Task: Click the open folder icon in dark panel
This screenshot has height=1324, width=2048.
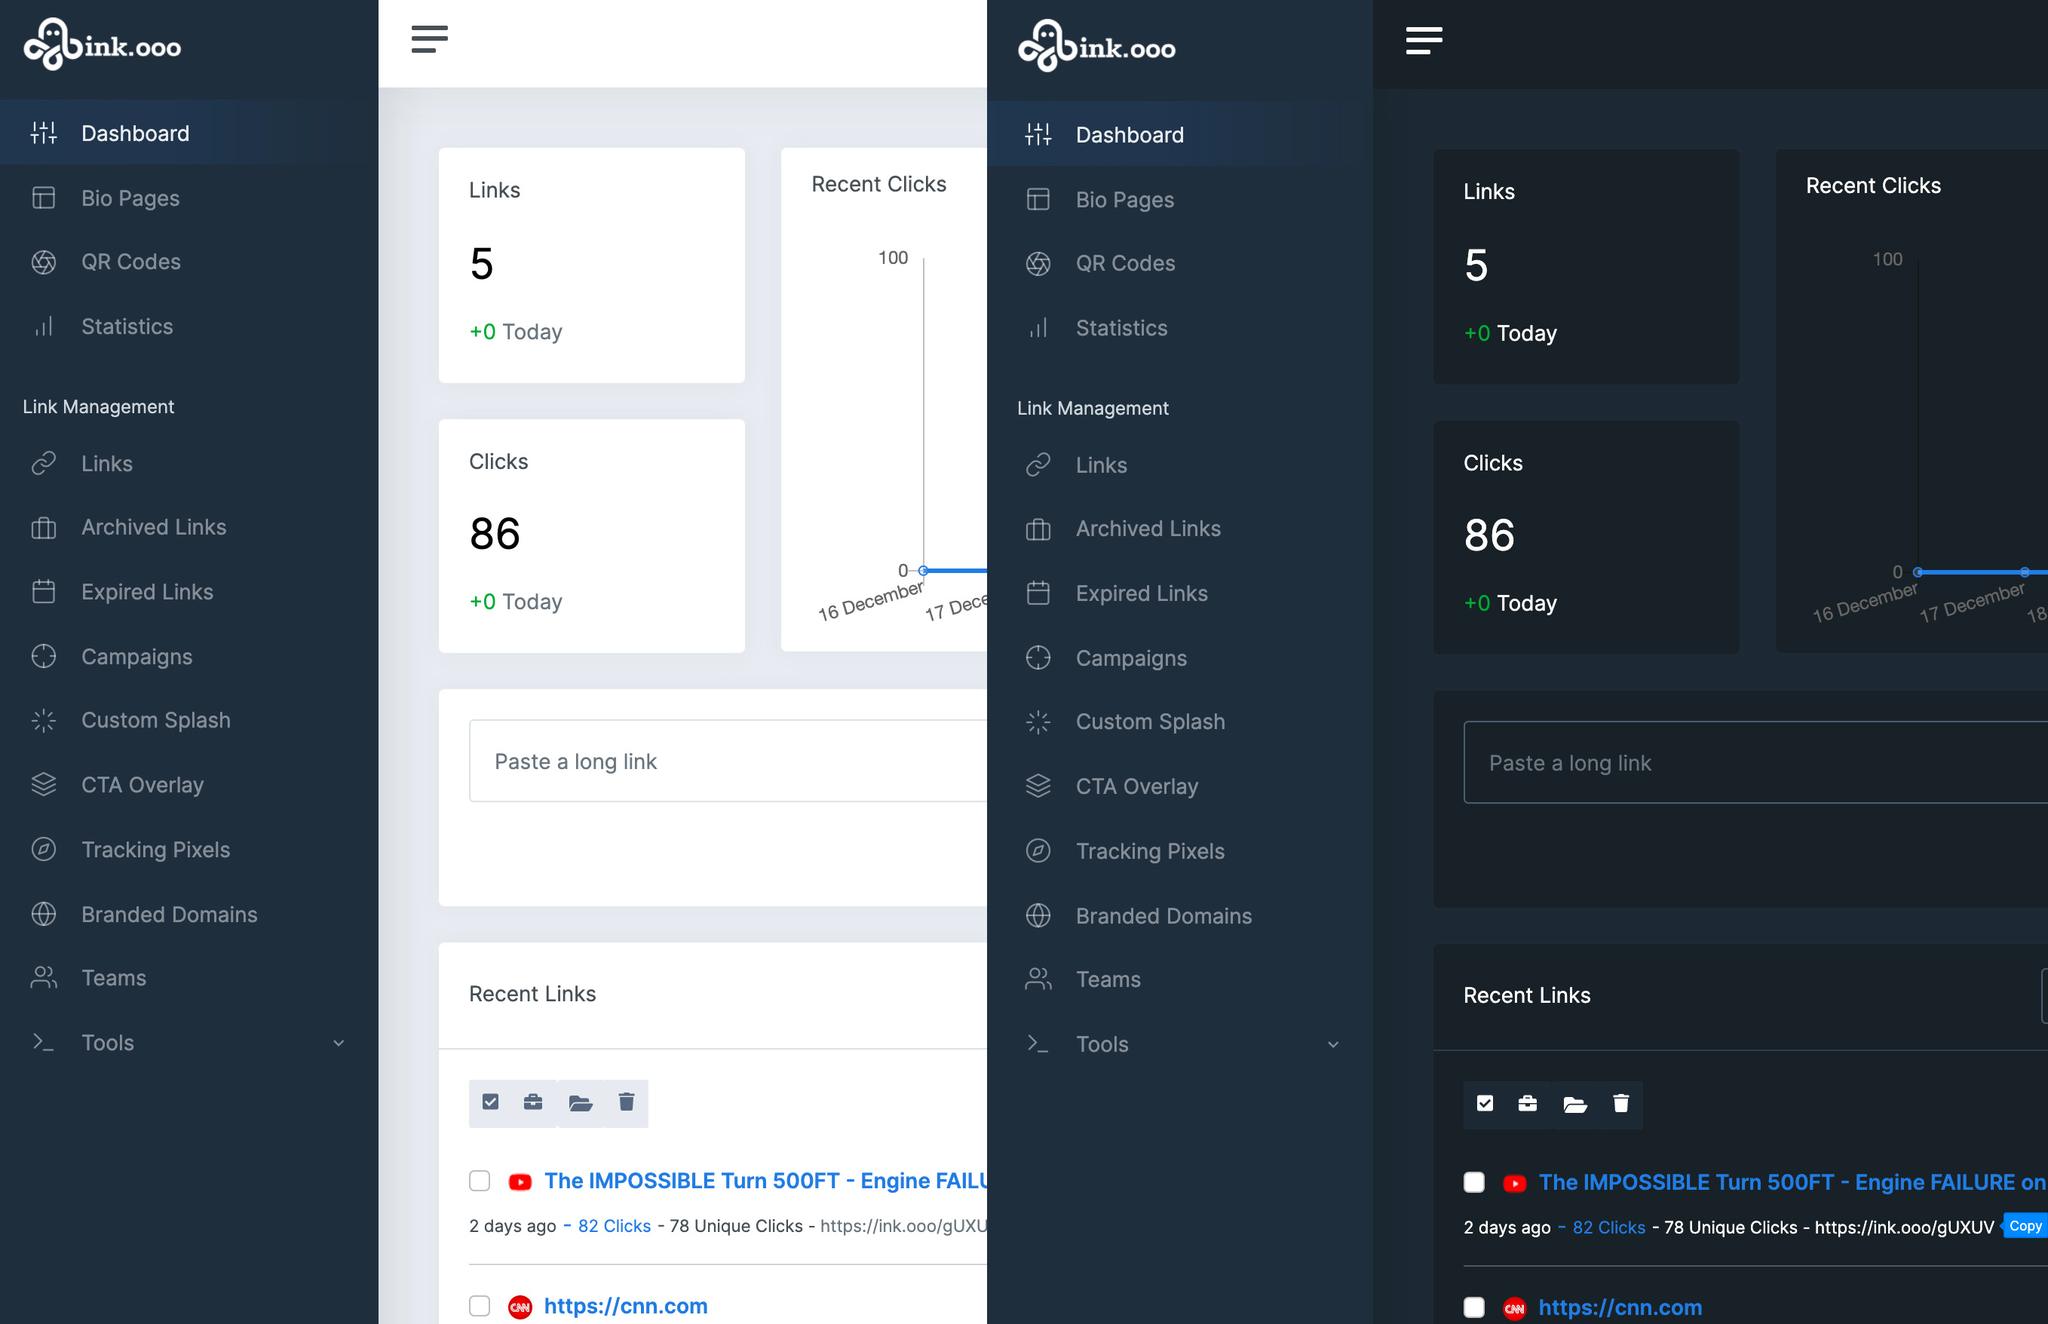Action: (x=1574, y=1104)
